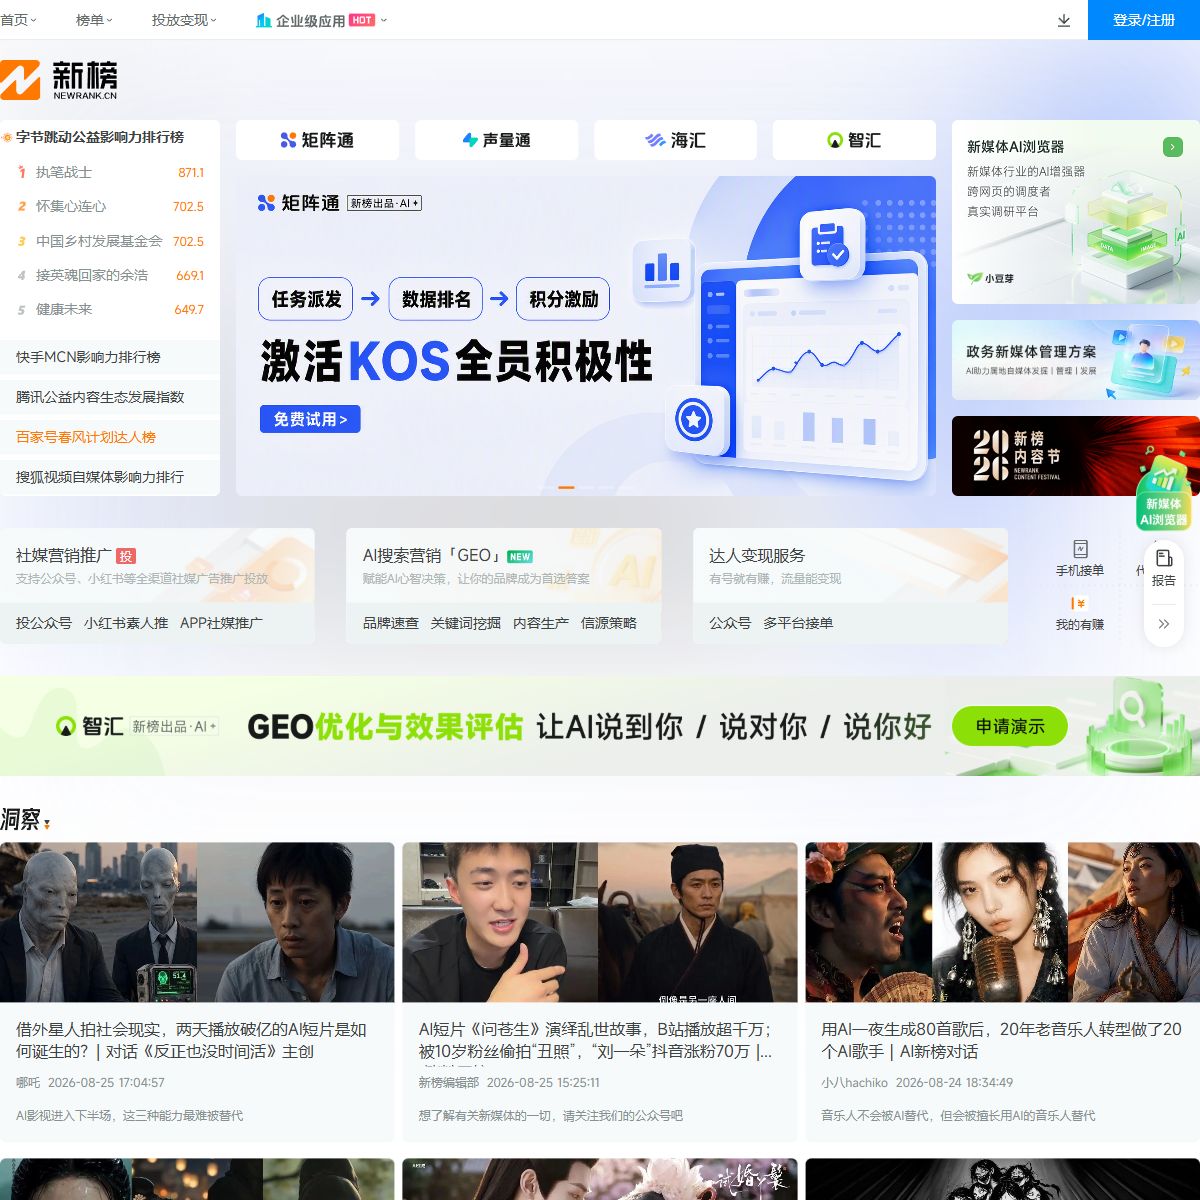Image resolution: width=1200 pixels, height=1200 pixels.
Task: Switch to the 矩阵通 tab
Action: (317, 140)
